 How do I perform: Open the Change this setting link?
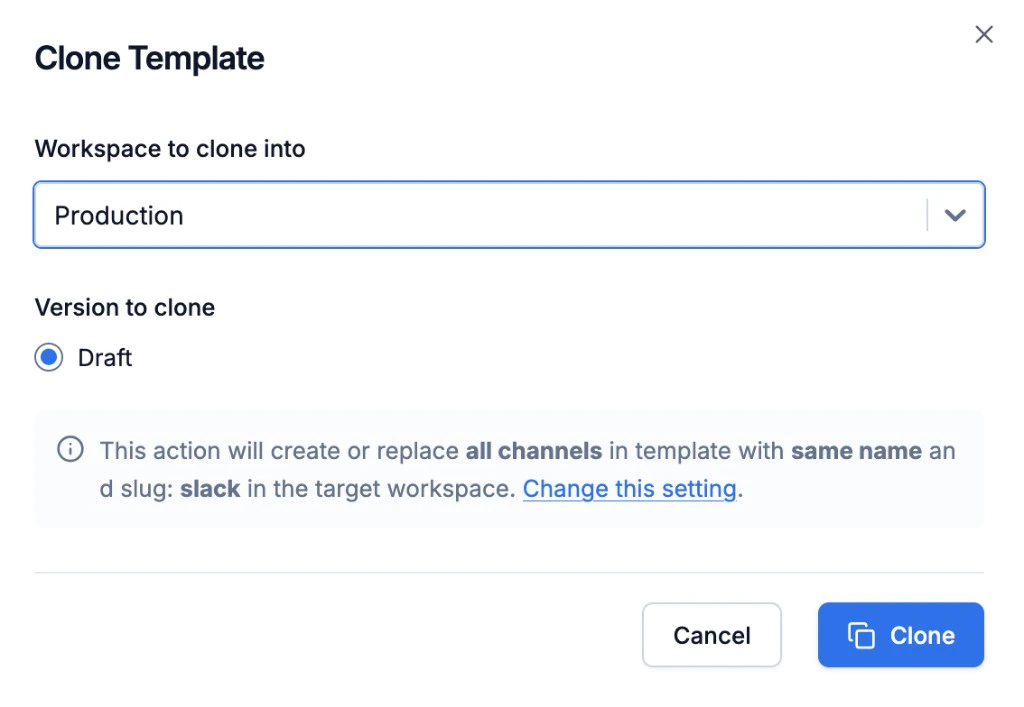629,489
